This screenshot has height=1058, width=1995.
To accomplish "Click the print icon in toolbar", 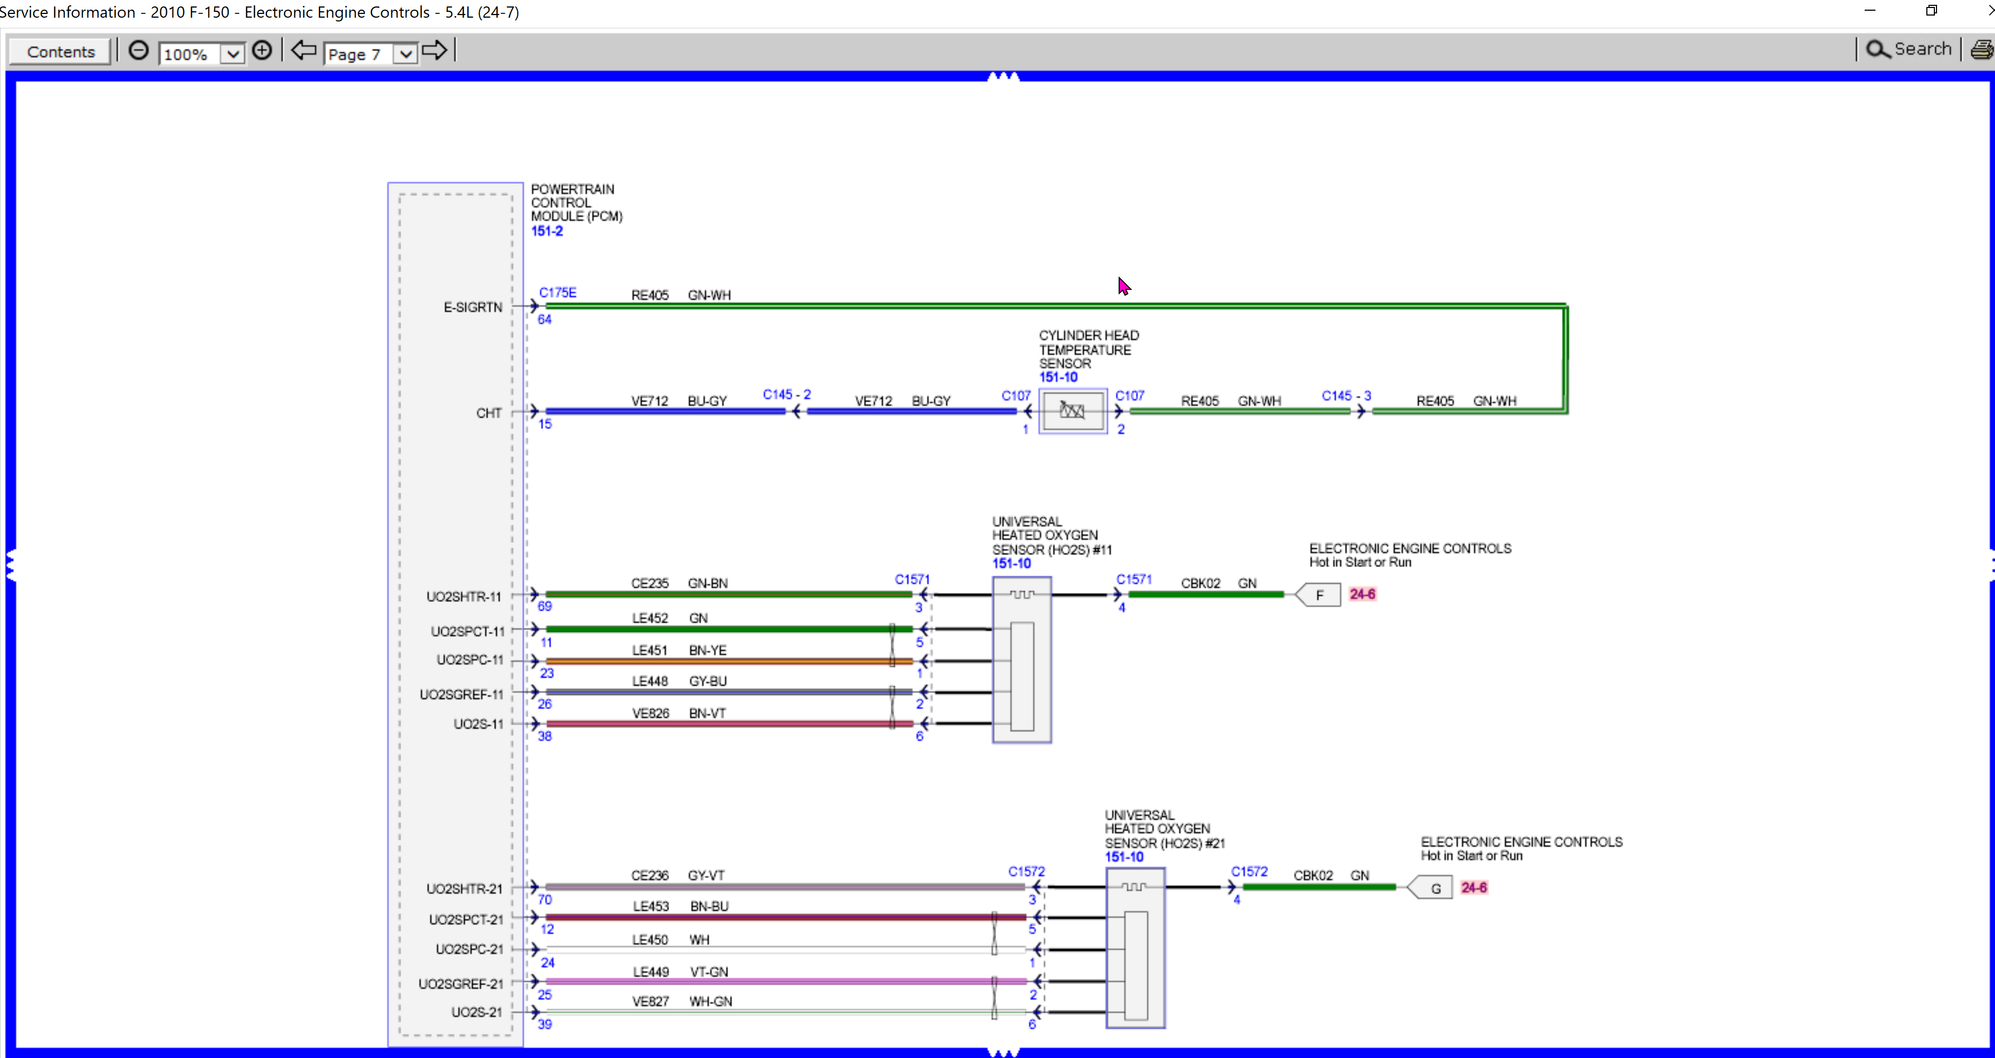I will point(1981,50).
